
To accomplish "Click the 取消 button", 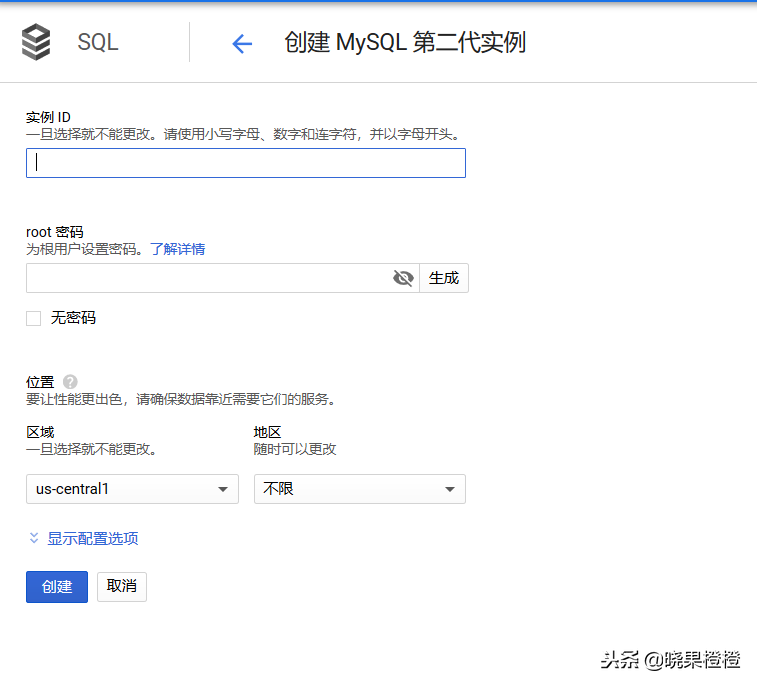I will pyautogui.click(x=122, y=587).
